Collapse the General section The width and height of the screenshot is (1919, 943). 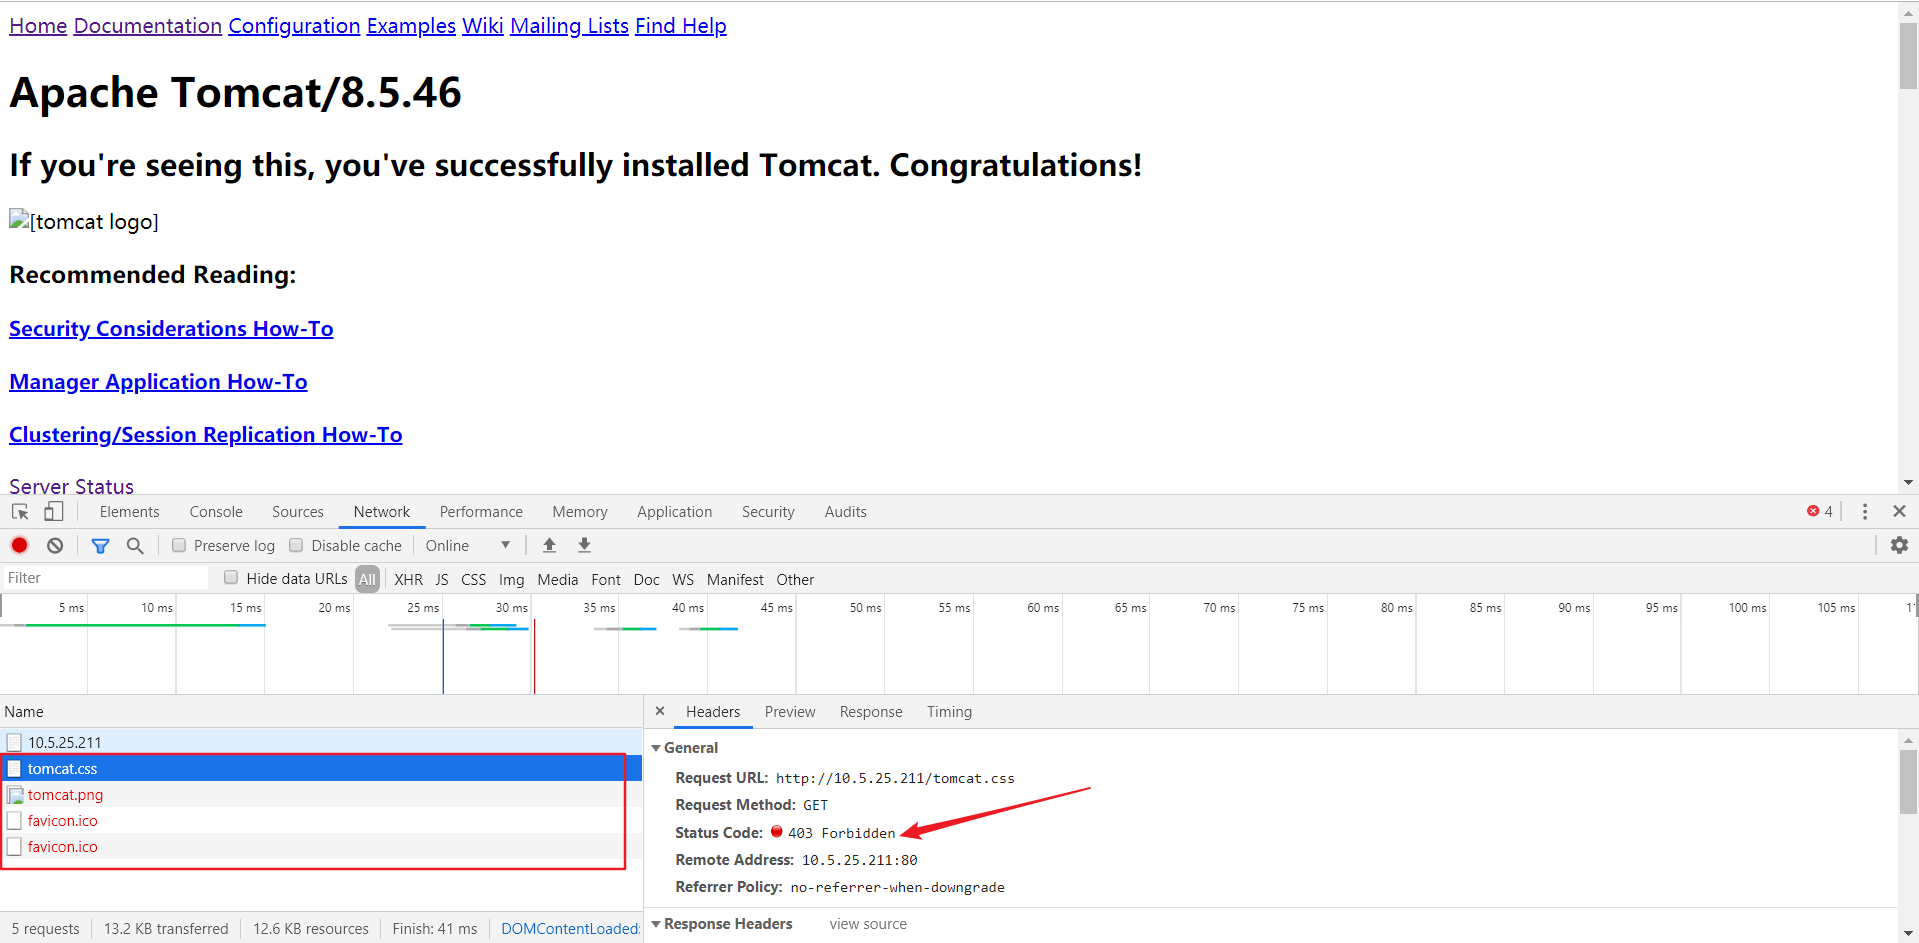coord(656,747)
